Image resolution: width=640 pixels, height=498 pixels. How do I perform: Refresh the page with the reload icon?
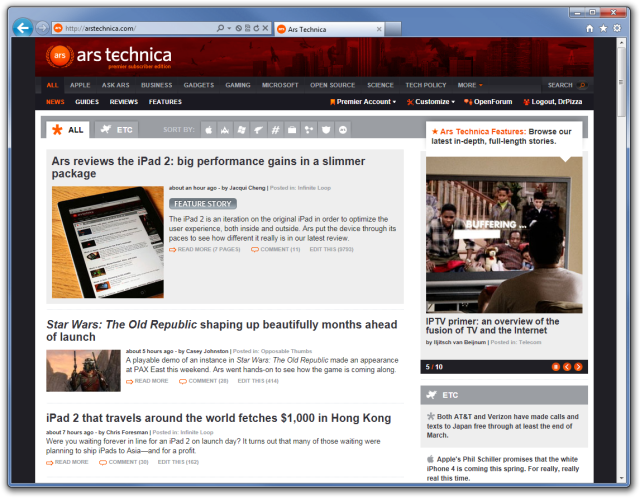(x=256, y=28)
